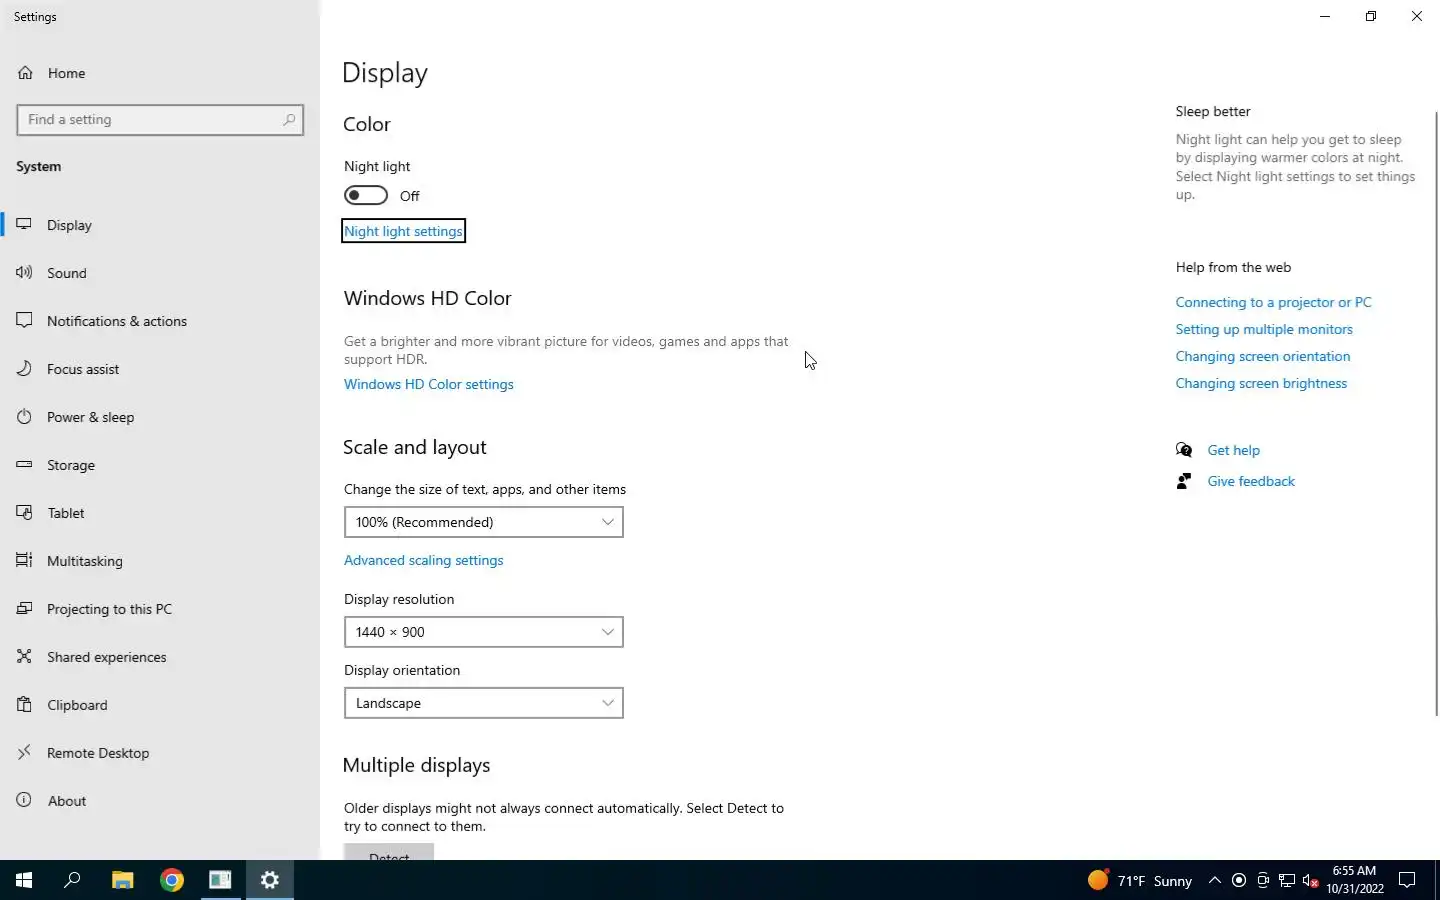
Task: Launch Google Chrome from taskbar
Action: coord(172,880)
